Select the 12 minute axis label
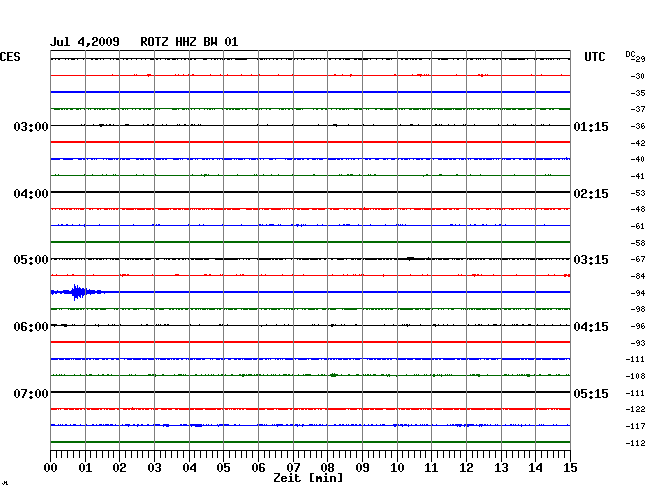Screen dimensions: 650x494 (466, 468)
